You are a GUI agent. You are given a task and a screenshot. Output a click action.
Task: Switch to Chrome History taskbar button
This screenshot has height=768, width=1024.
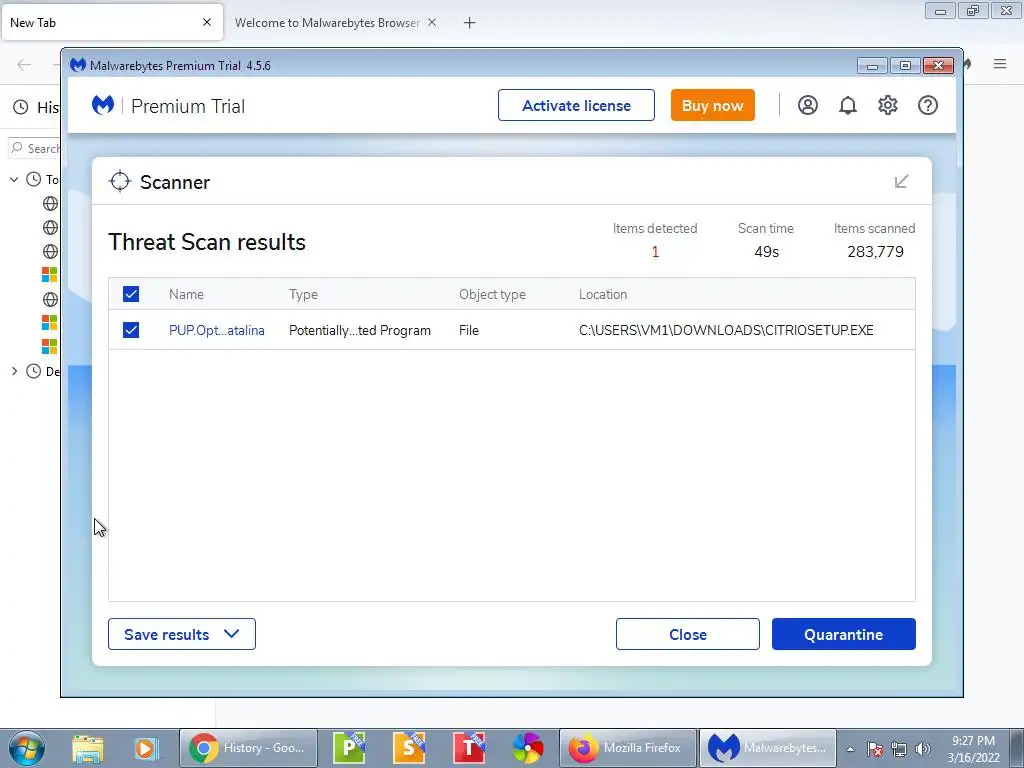[248, 748]
